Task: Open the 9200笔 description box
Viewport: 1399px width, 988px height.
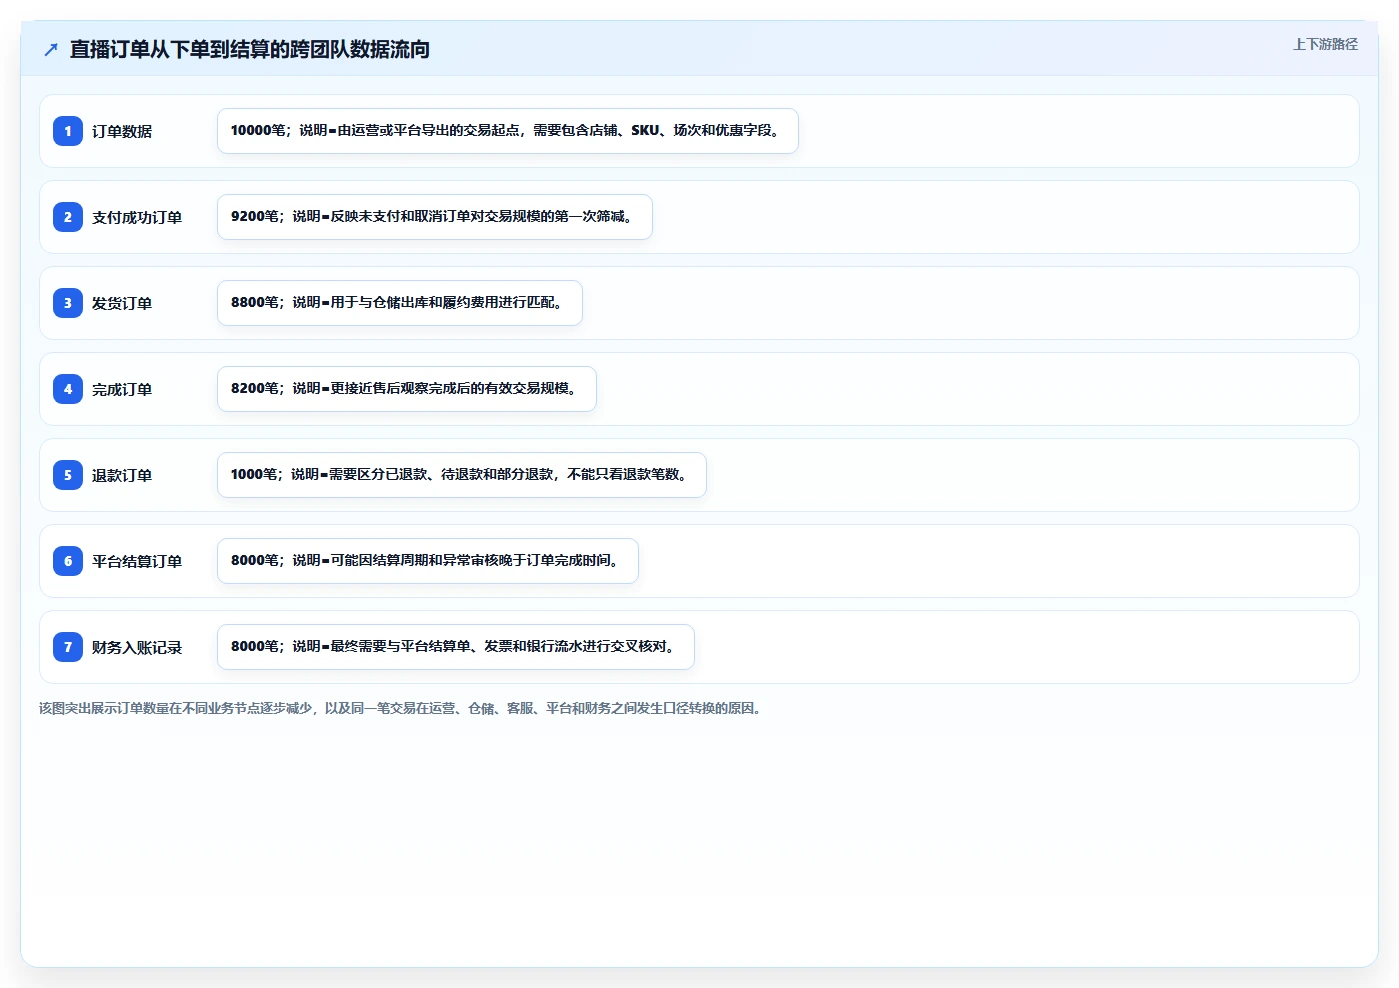Action: coord(435,217)
